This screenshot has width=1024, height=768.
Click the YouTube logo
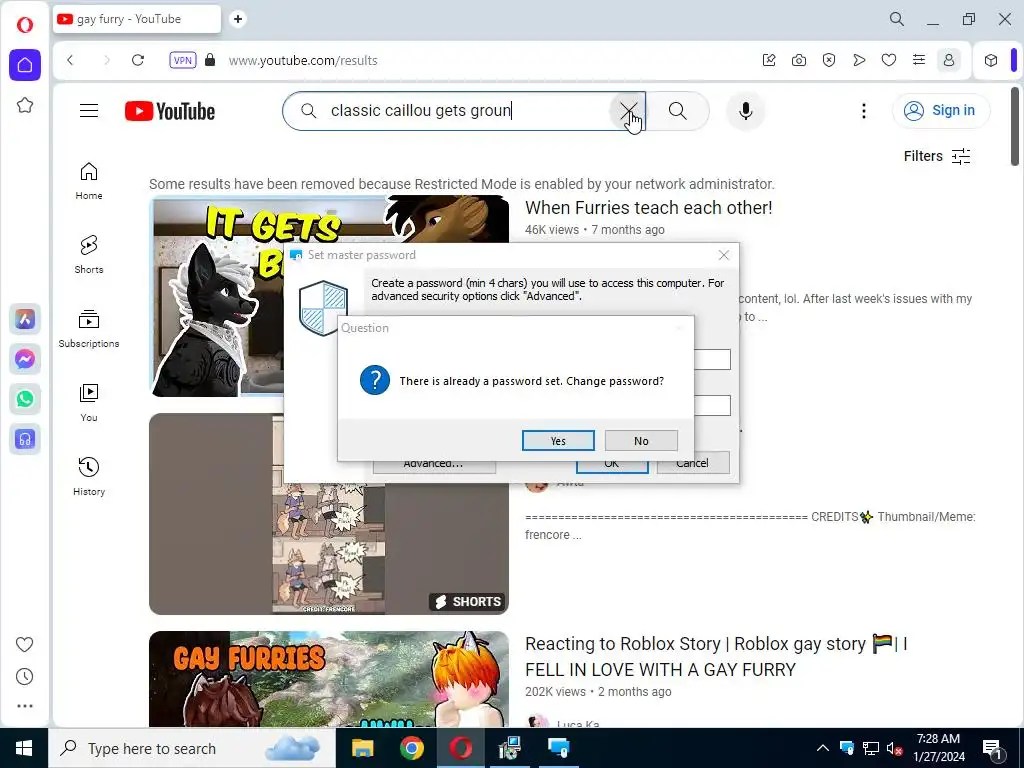[170, 111]
